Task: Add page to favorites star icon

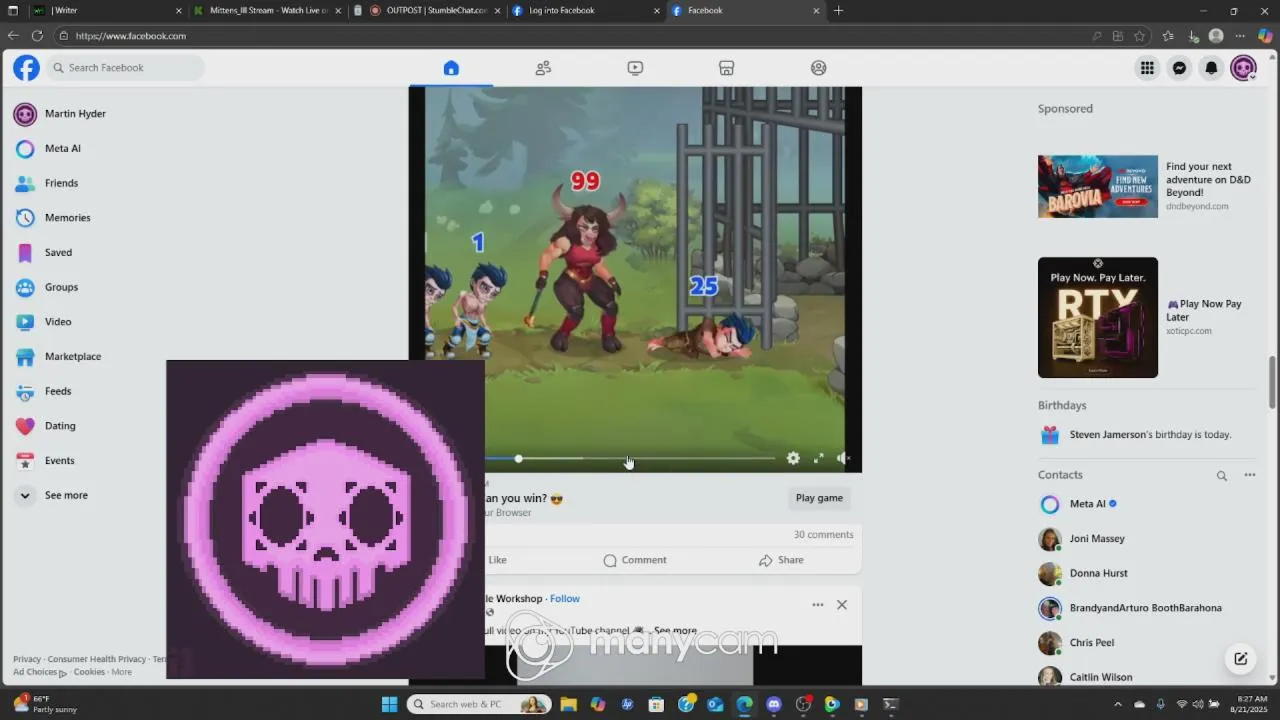Action: tap(1139, 36)
